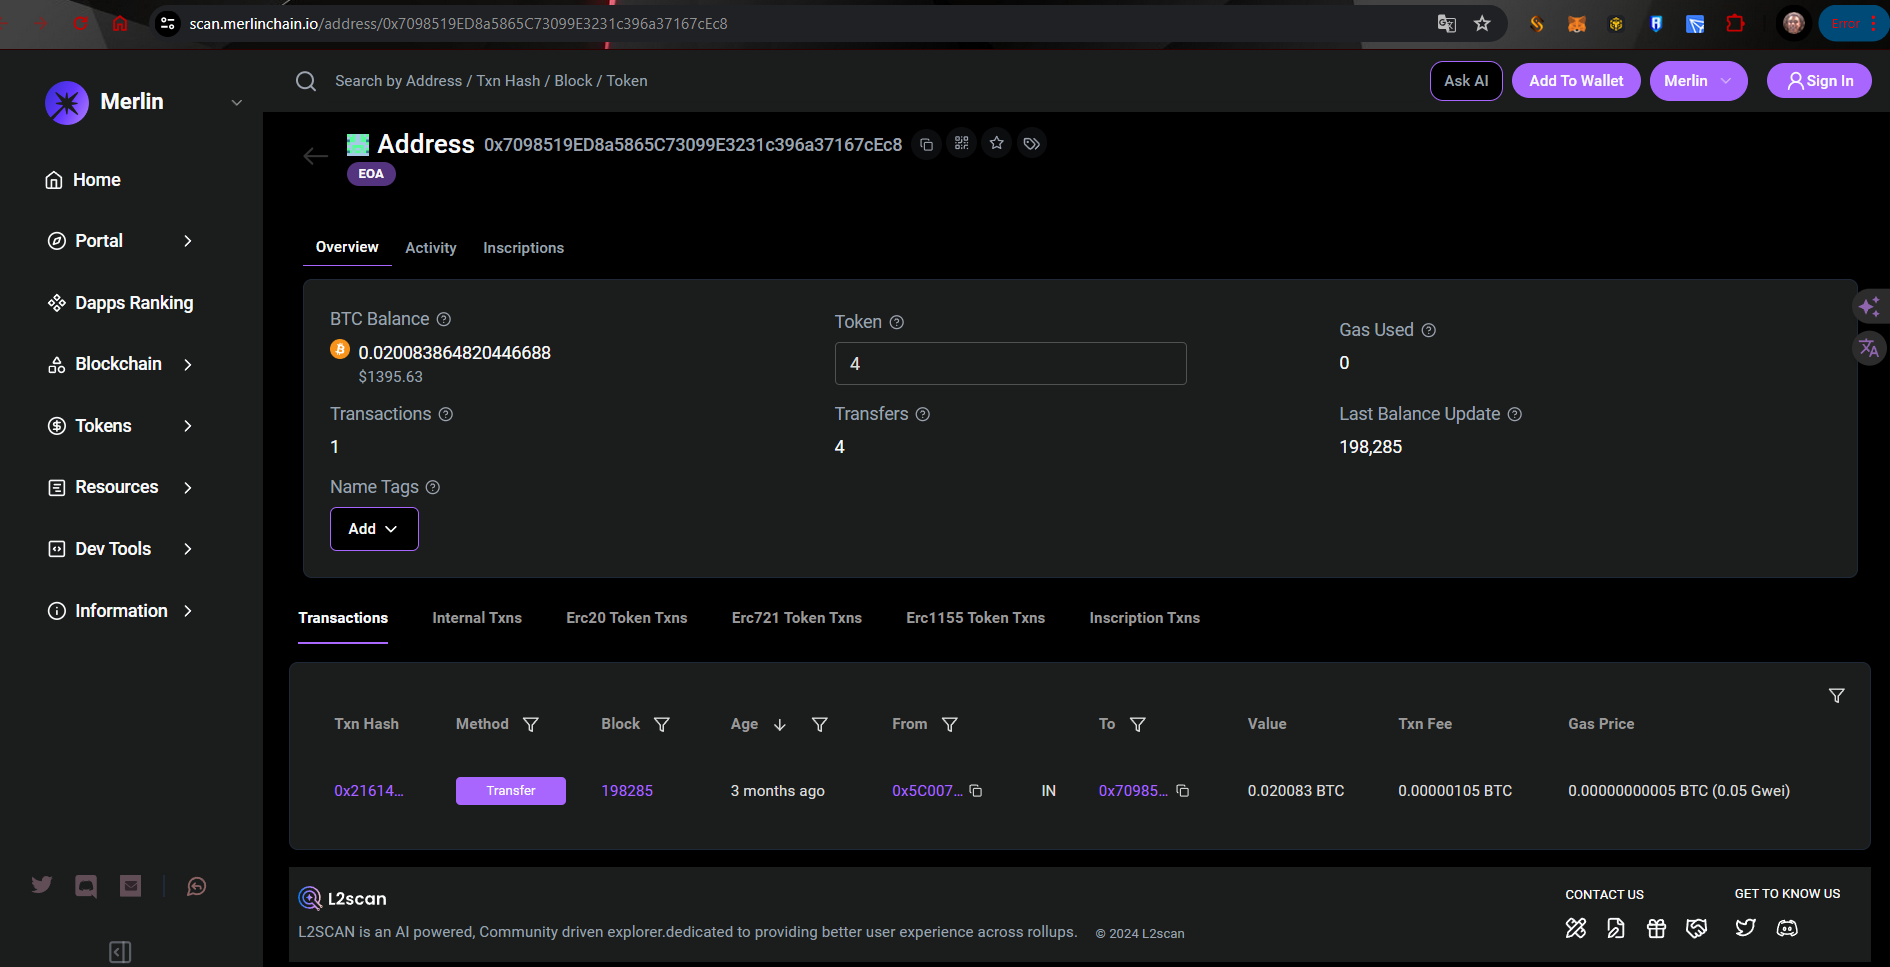
Task: Click the tag label icon beside address
Action: point(1032,144)
